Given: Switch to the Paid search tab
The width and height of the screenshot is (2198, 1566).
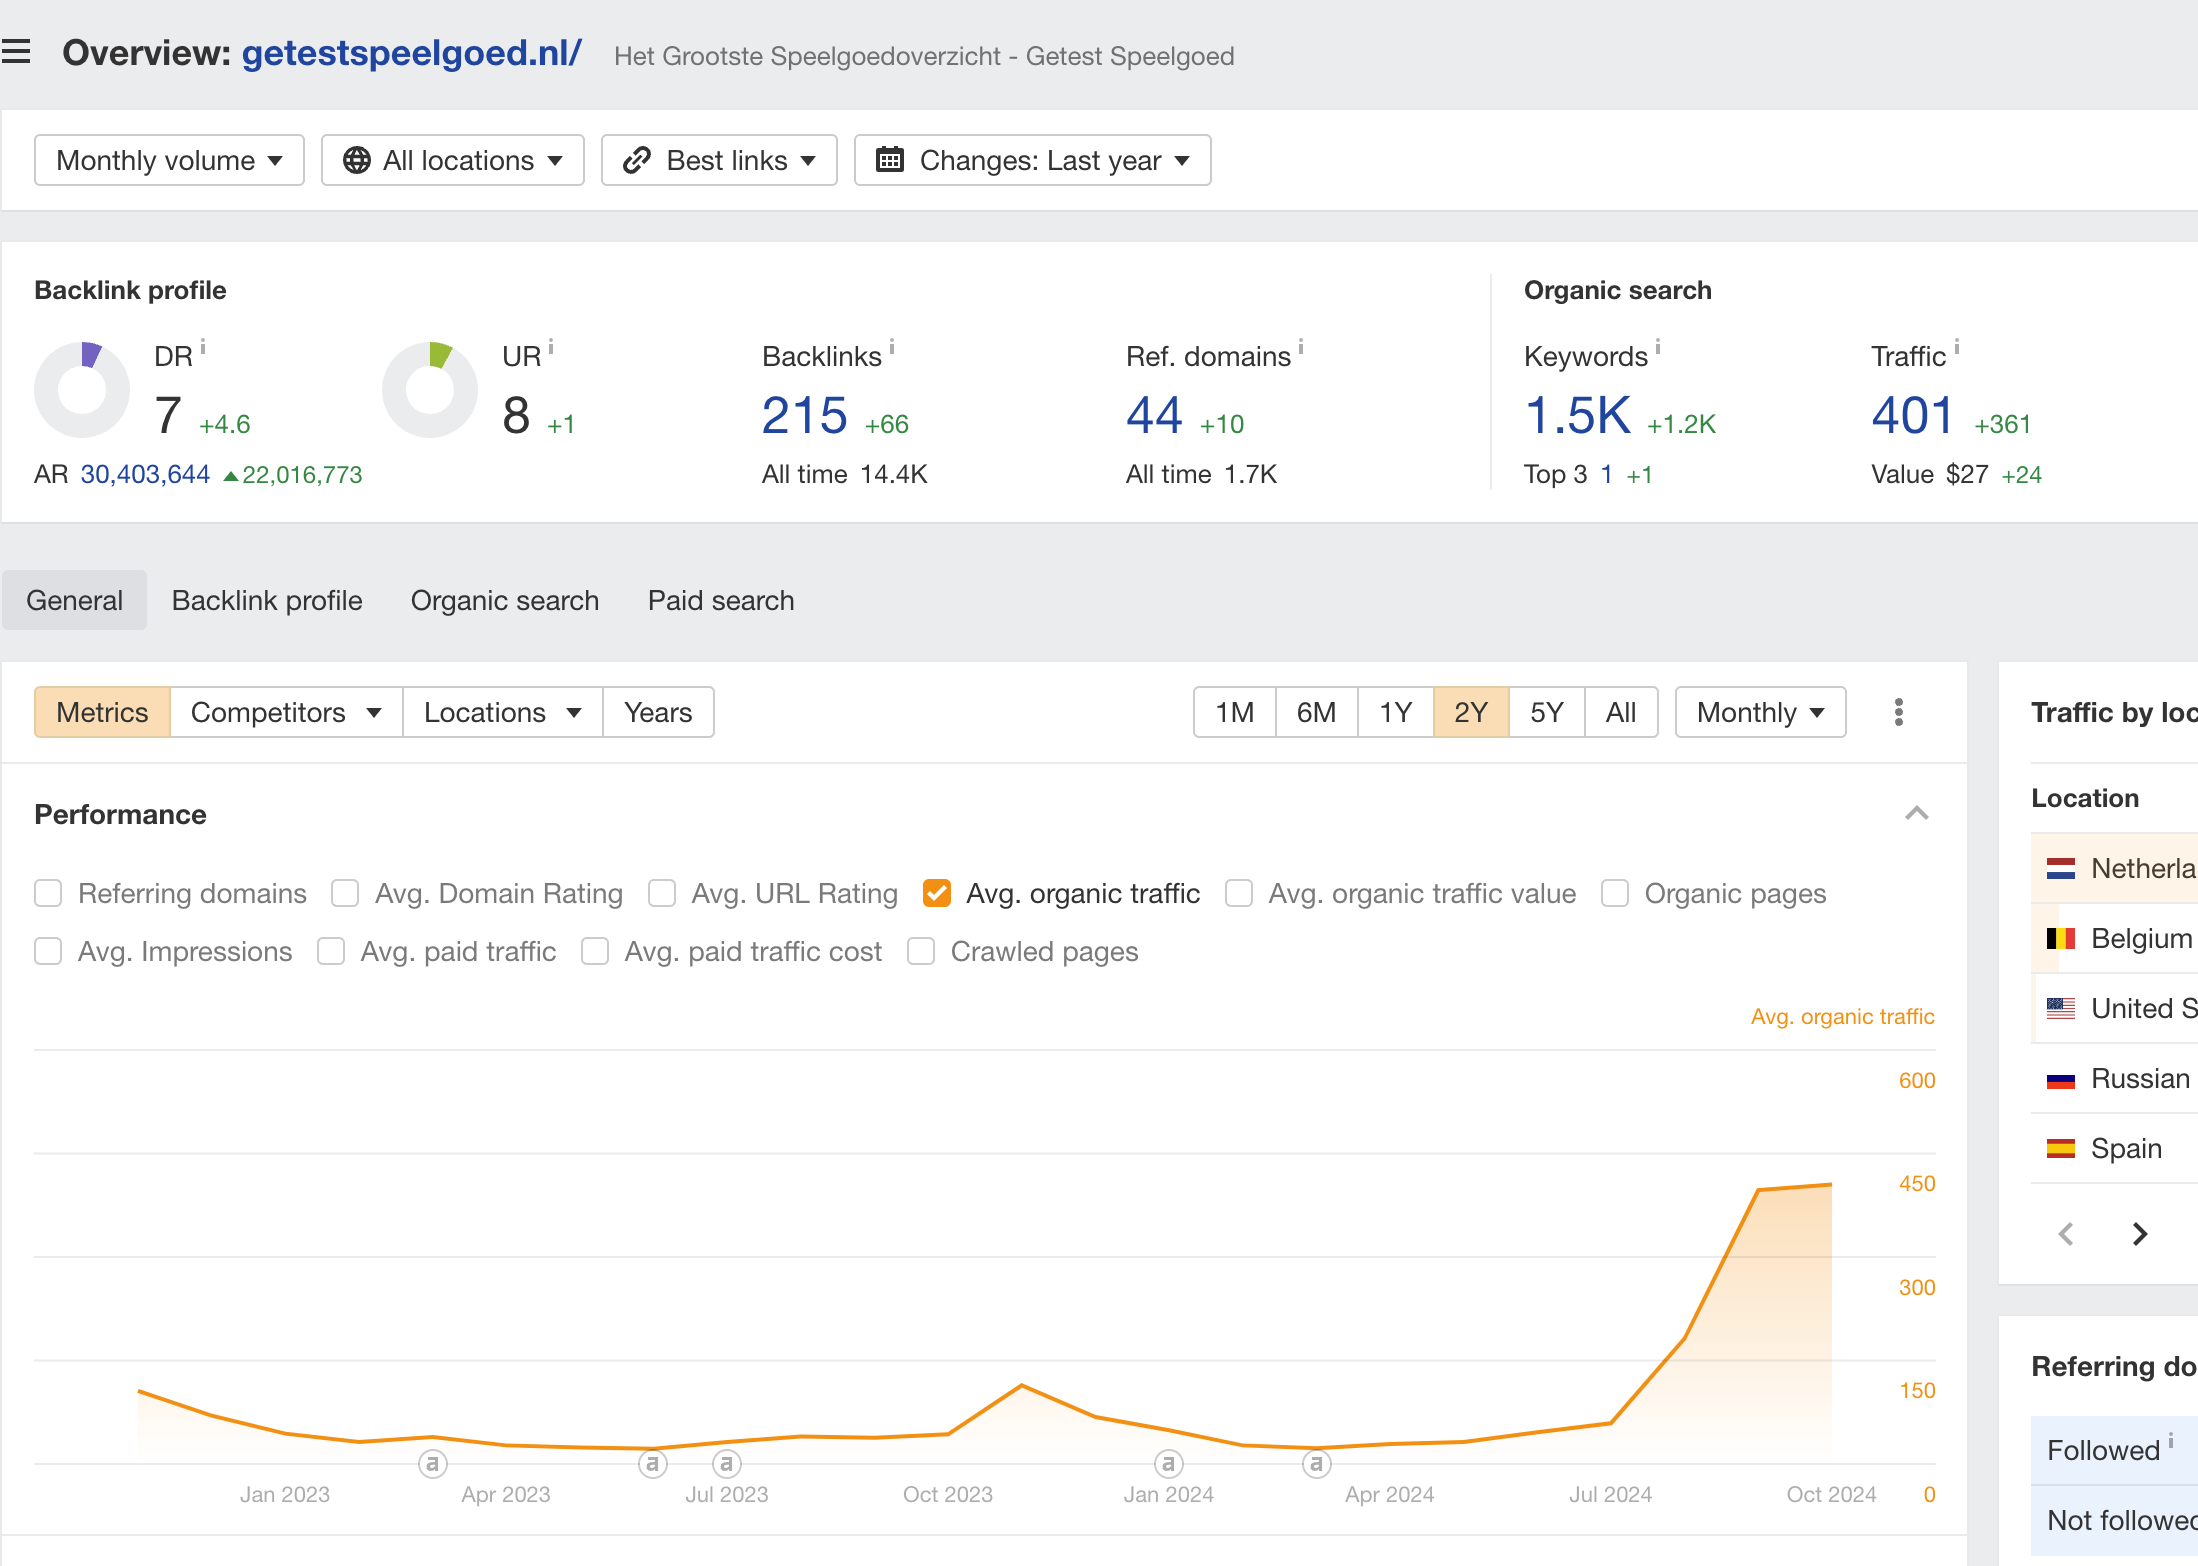Looking at the screenshot, I should (x=721, y=600).
